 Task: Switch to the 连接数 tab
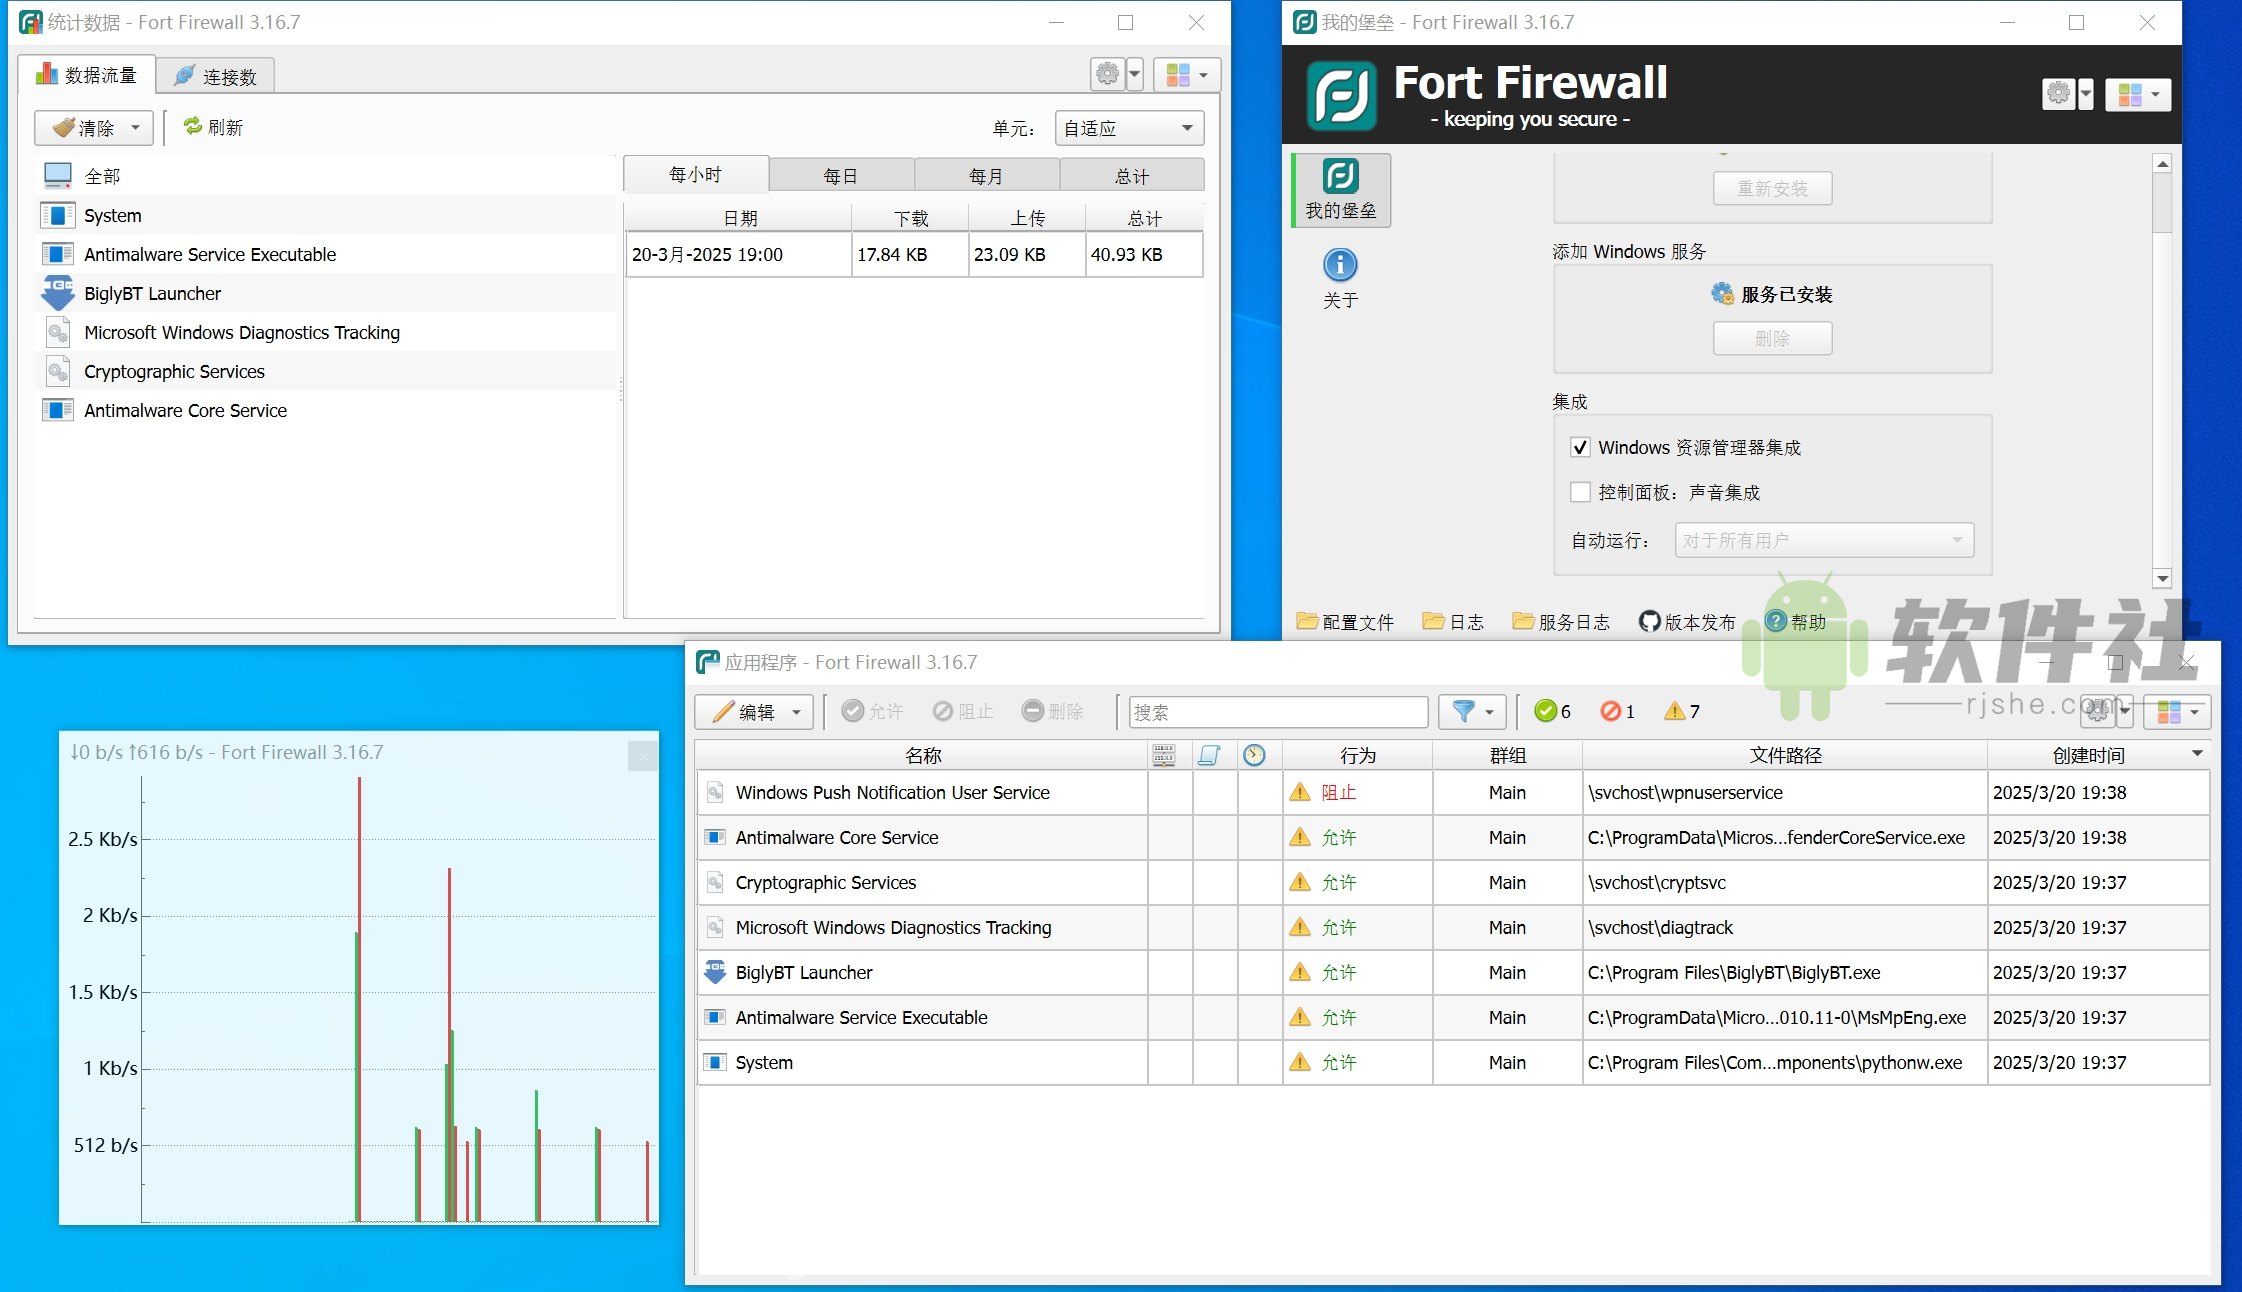tap(215, 76)
